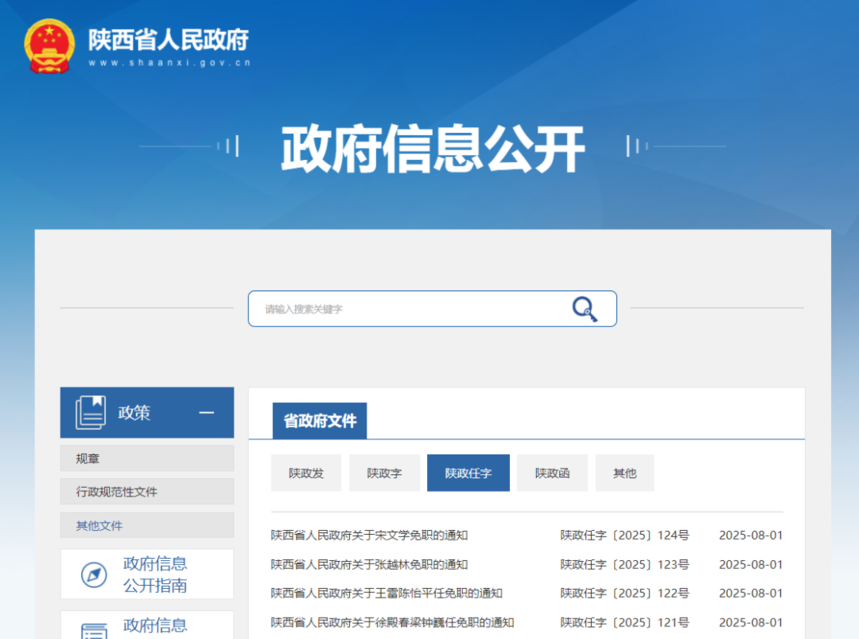Click the document icon beside 政策
The width and height of the screenshot is (859, 639).
pyautogui.click(x=91, y=412)
